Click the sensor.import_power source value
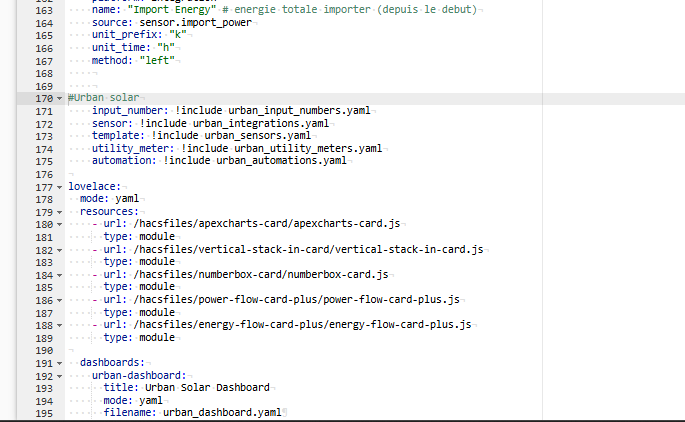 coord(196,23)
